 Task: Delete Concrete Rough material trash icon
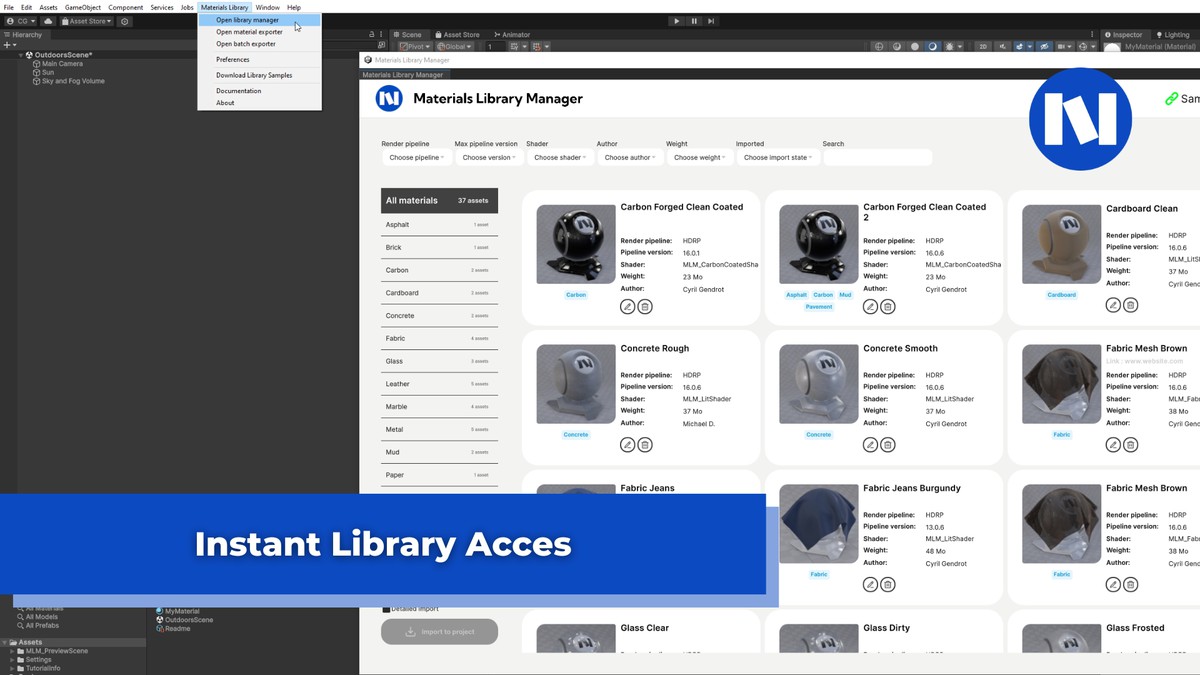(x=645, y=445)
